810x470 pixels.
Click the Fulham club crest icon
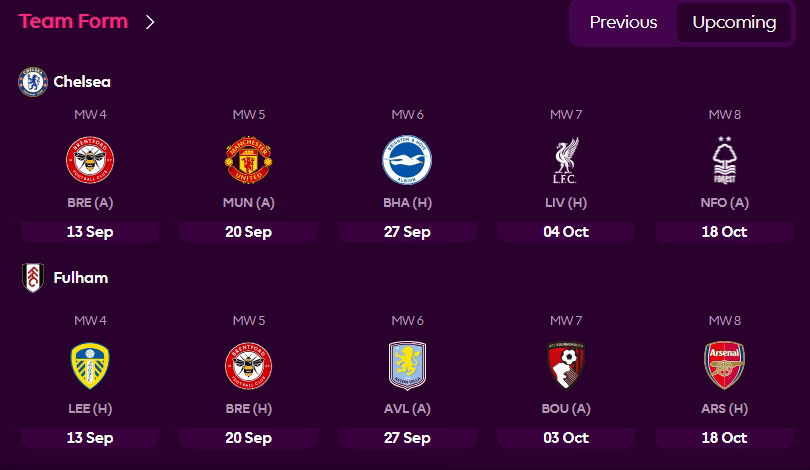coord(33,277)
